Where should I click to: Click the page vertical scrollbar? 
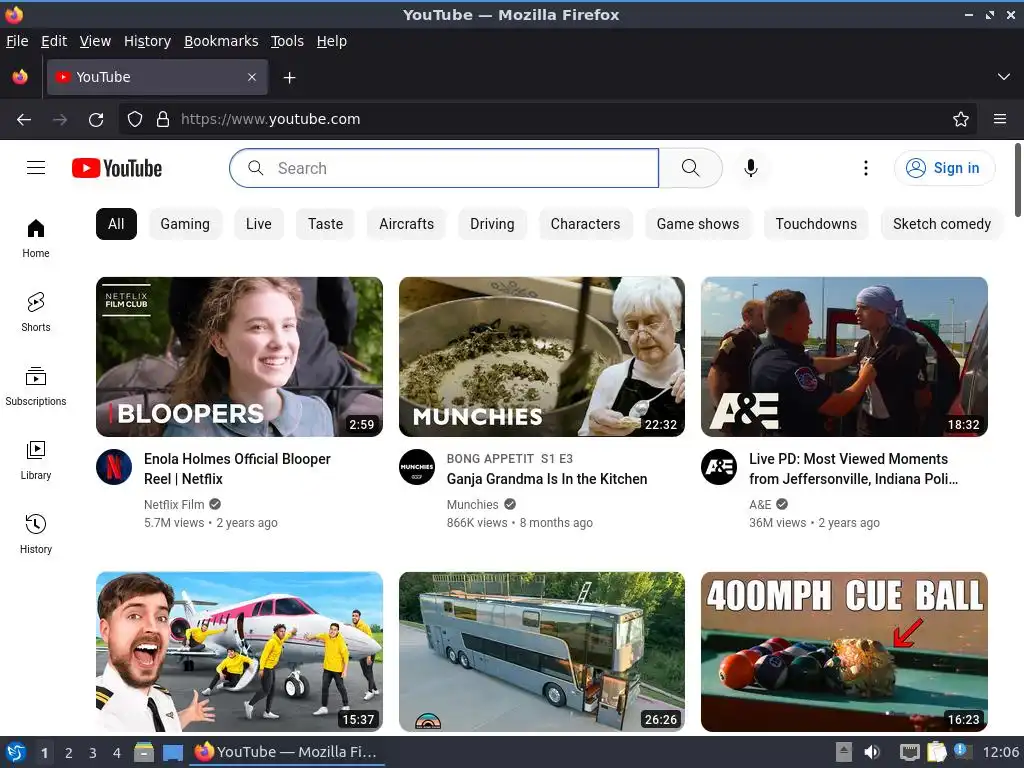coord(1018,180)
